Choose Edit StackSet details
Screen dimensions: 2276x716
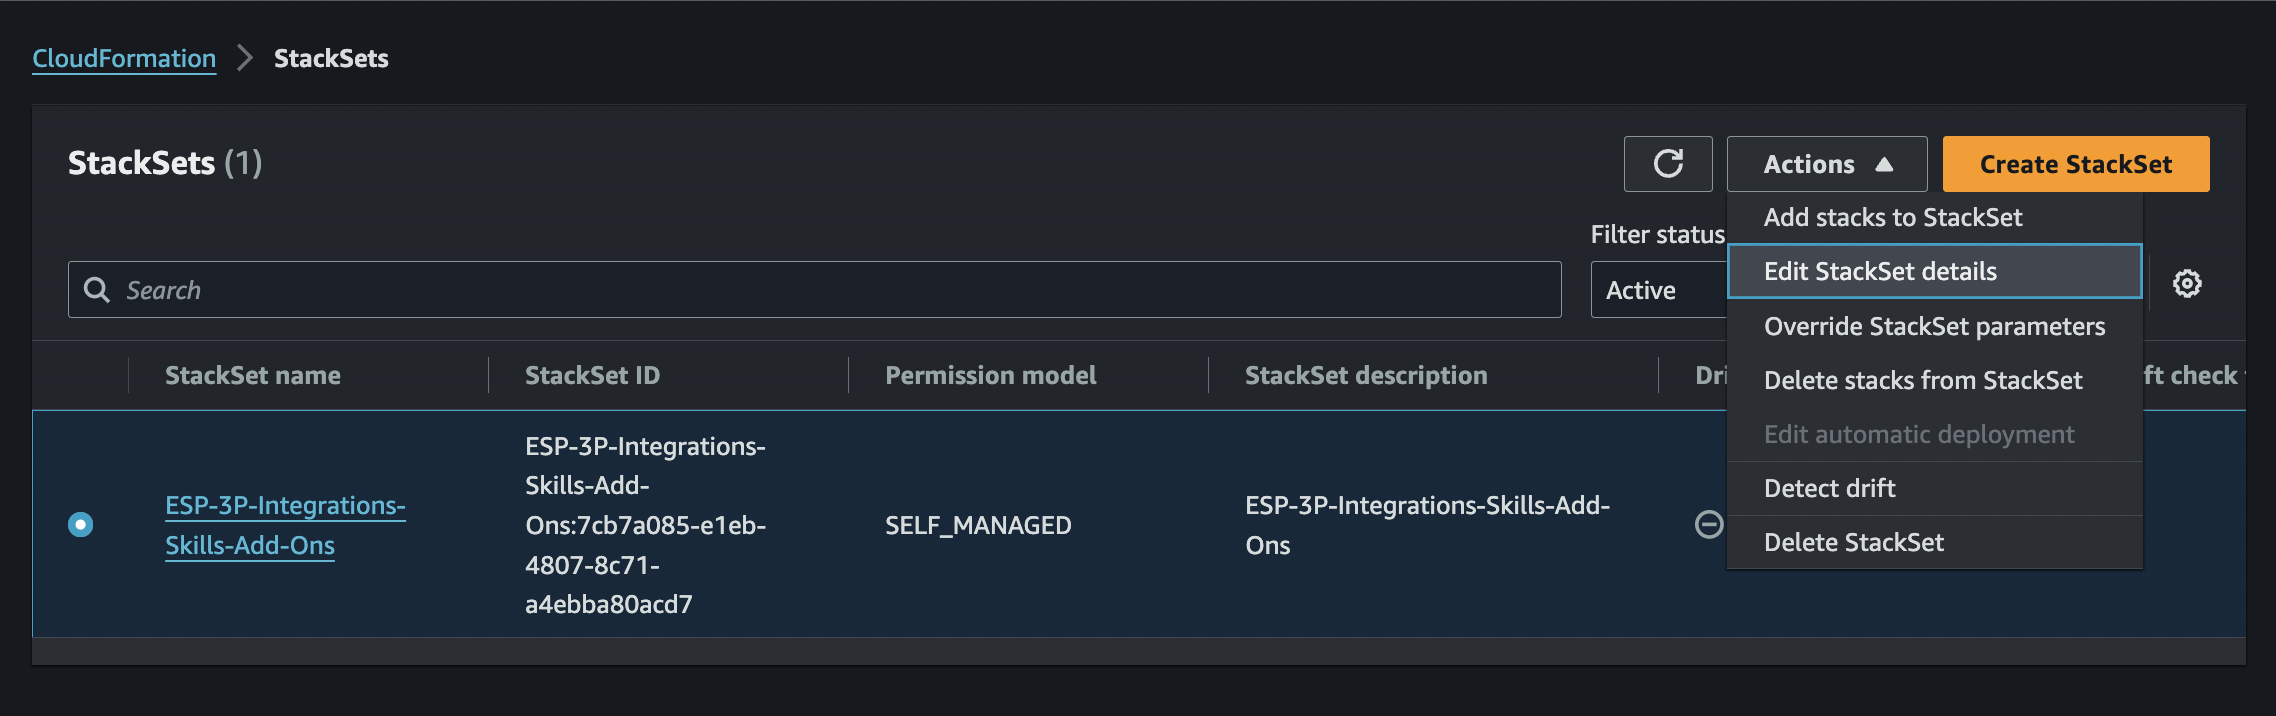click(x=1934, y=271)
